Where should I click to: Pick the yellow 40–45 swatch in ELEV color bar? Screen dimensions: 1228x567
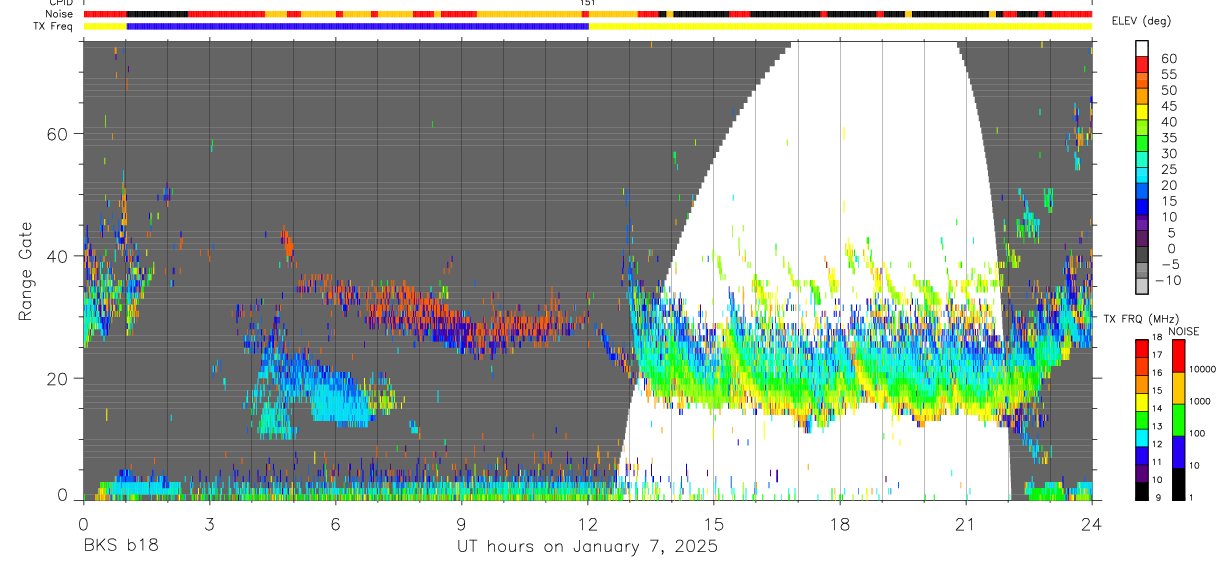1141,113
